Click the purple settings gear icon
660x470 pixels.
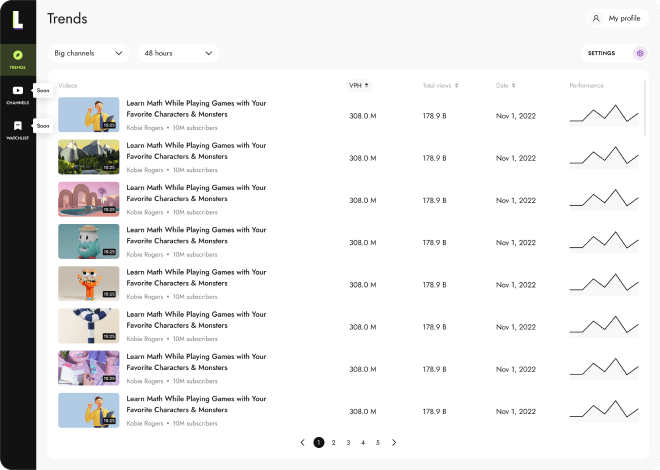[x=640, y=53]
